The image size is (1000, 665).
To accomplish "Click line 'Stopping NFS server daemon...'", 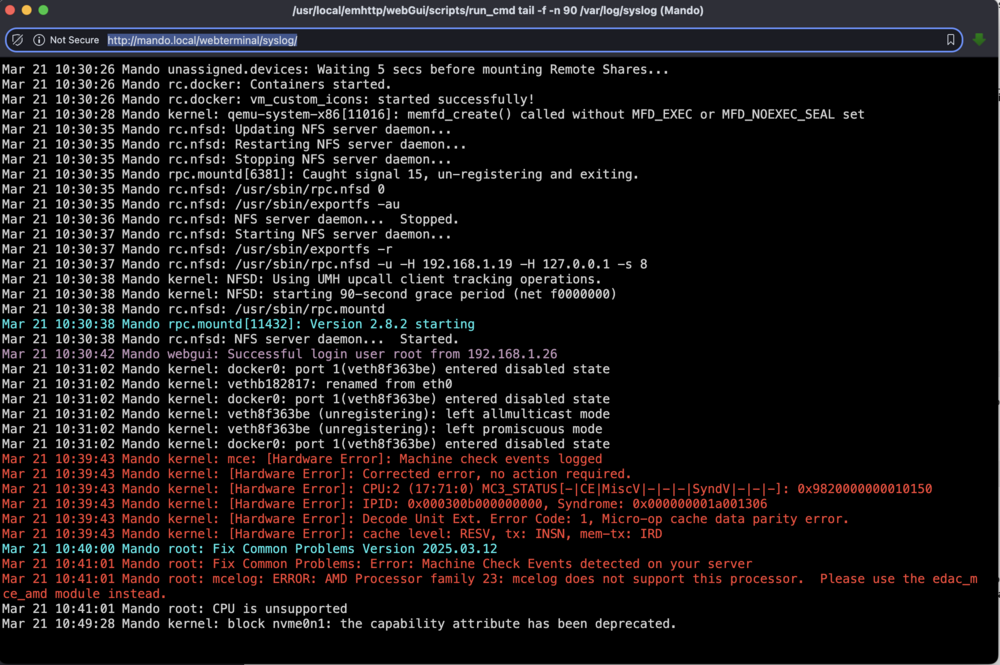I will pyautogui.click(x=226, y=159).
